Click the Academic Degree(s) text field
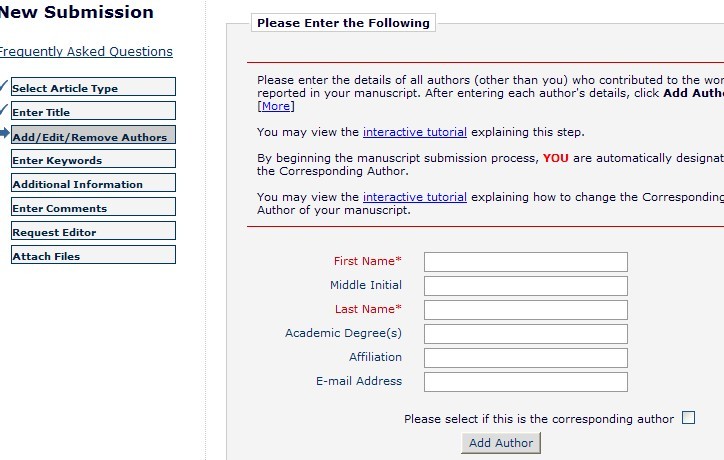Viewport: 724px width, 460px height. (525, 334)
